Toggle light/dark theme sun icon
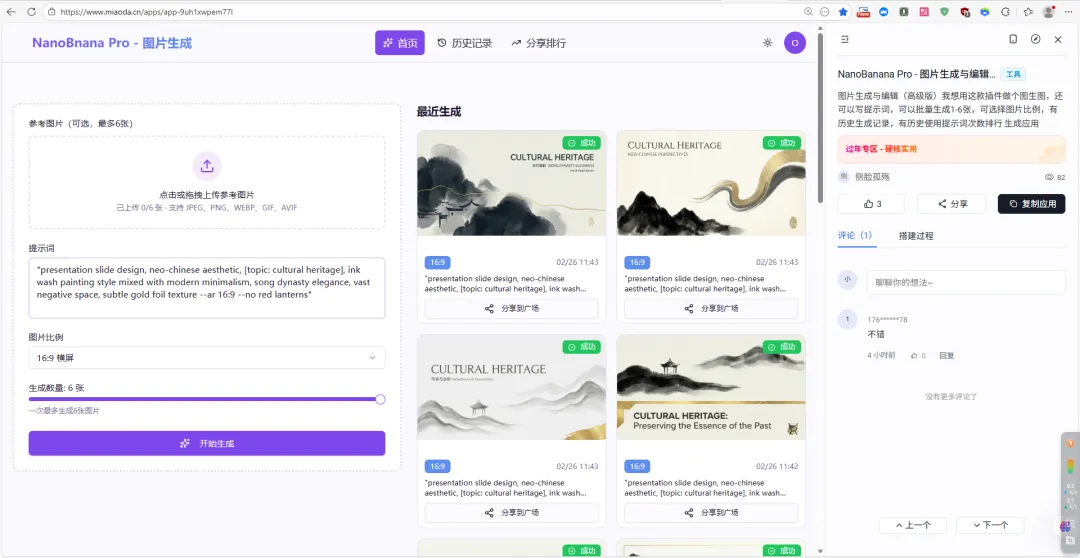 [x=767, y=43]
